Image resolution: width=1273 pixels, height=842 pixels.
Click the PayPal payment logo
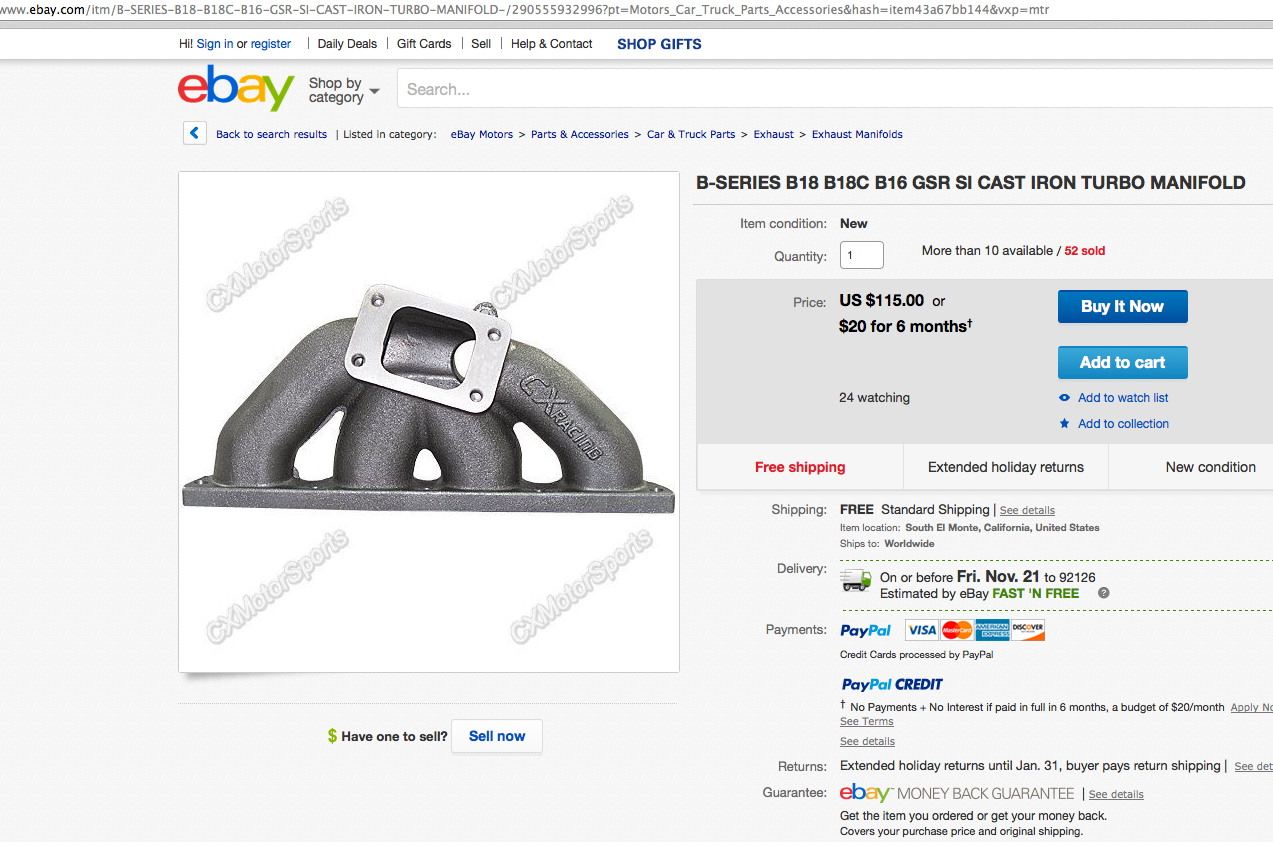(866, 631)
